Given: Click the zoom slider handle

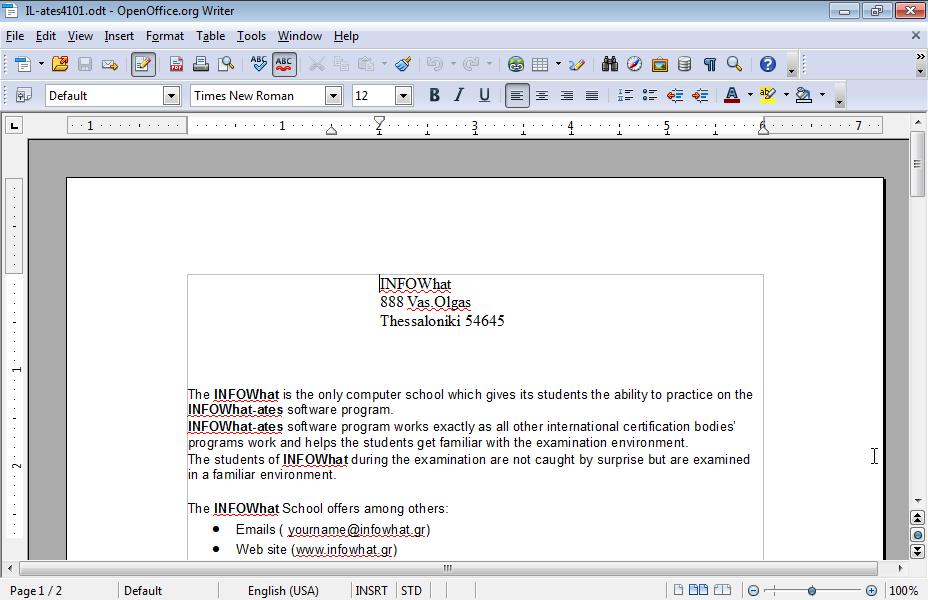Looking at the screenshot, I should (812, 591).
